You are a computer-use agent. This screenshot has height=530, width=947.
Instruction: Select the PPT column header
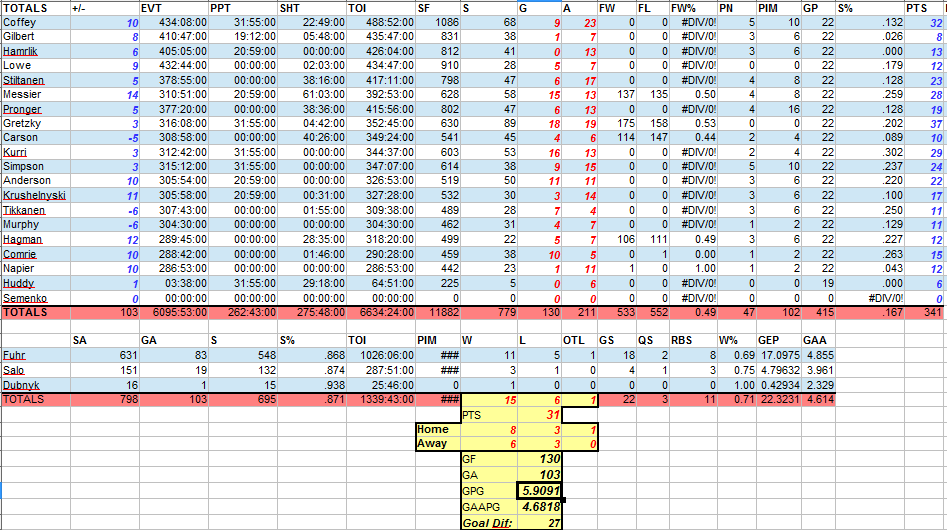click(x=242, y=8)
